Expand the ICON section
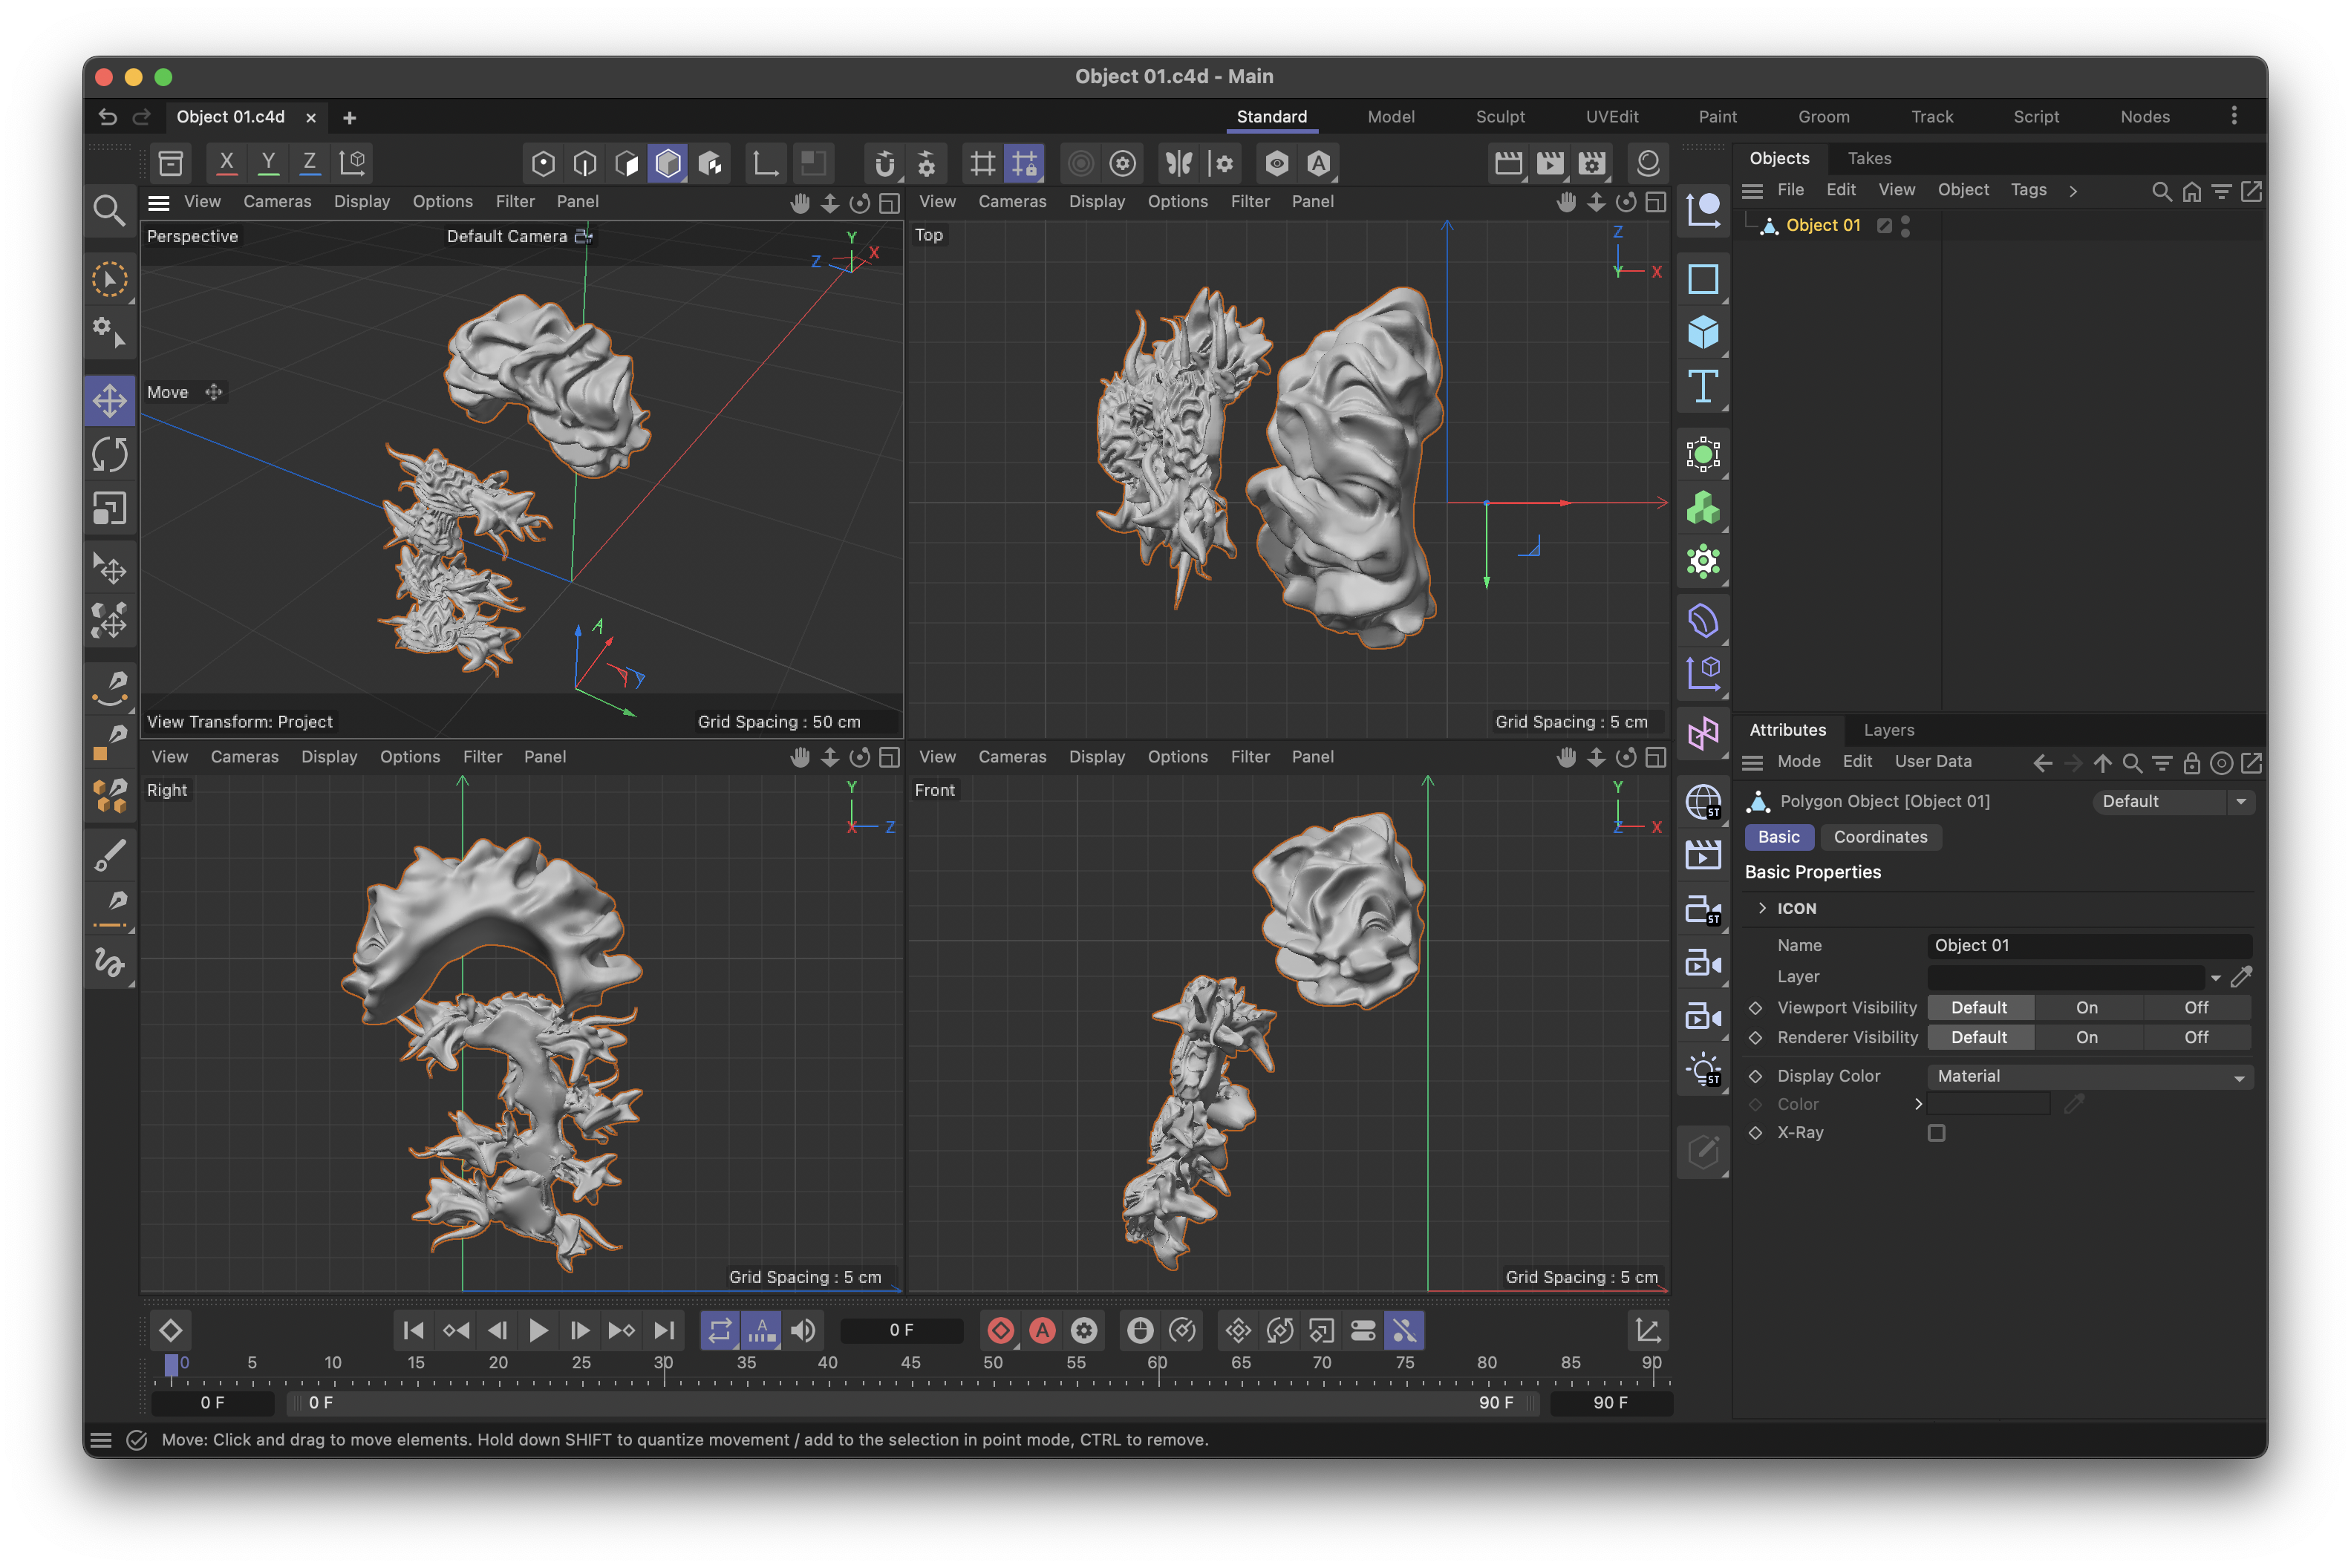This screenshot has width=2351, height=1568. (1762, 908)
